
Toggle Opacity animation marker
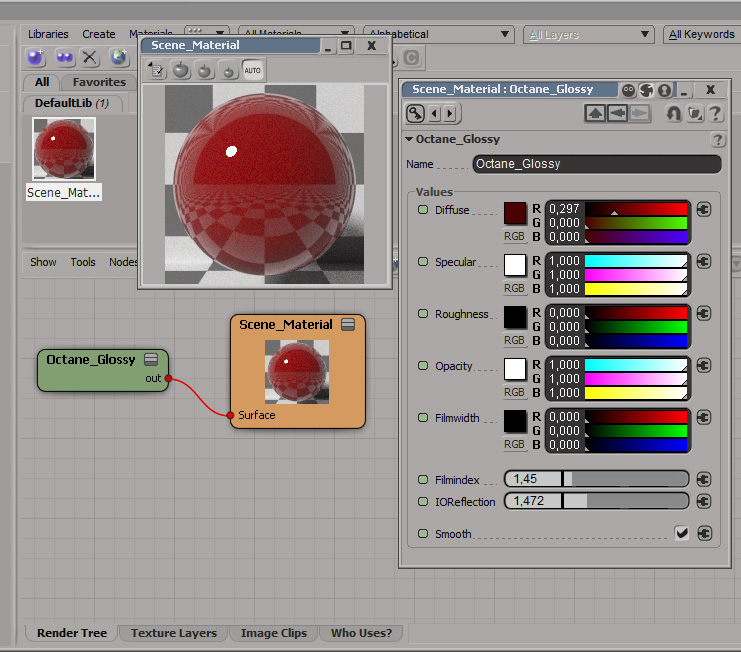[x=423, y=365]
